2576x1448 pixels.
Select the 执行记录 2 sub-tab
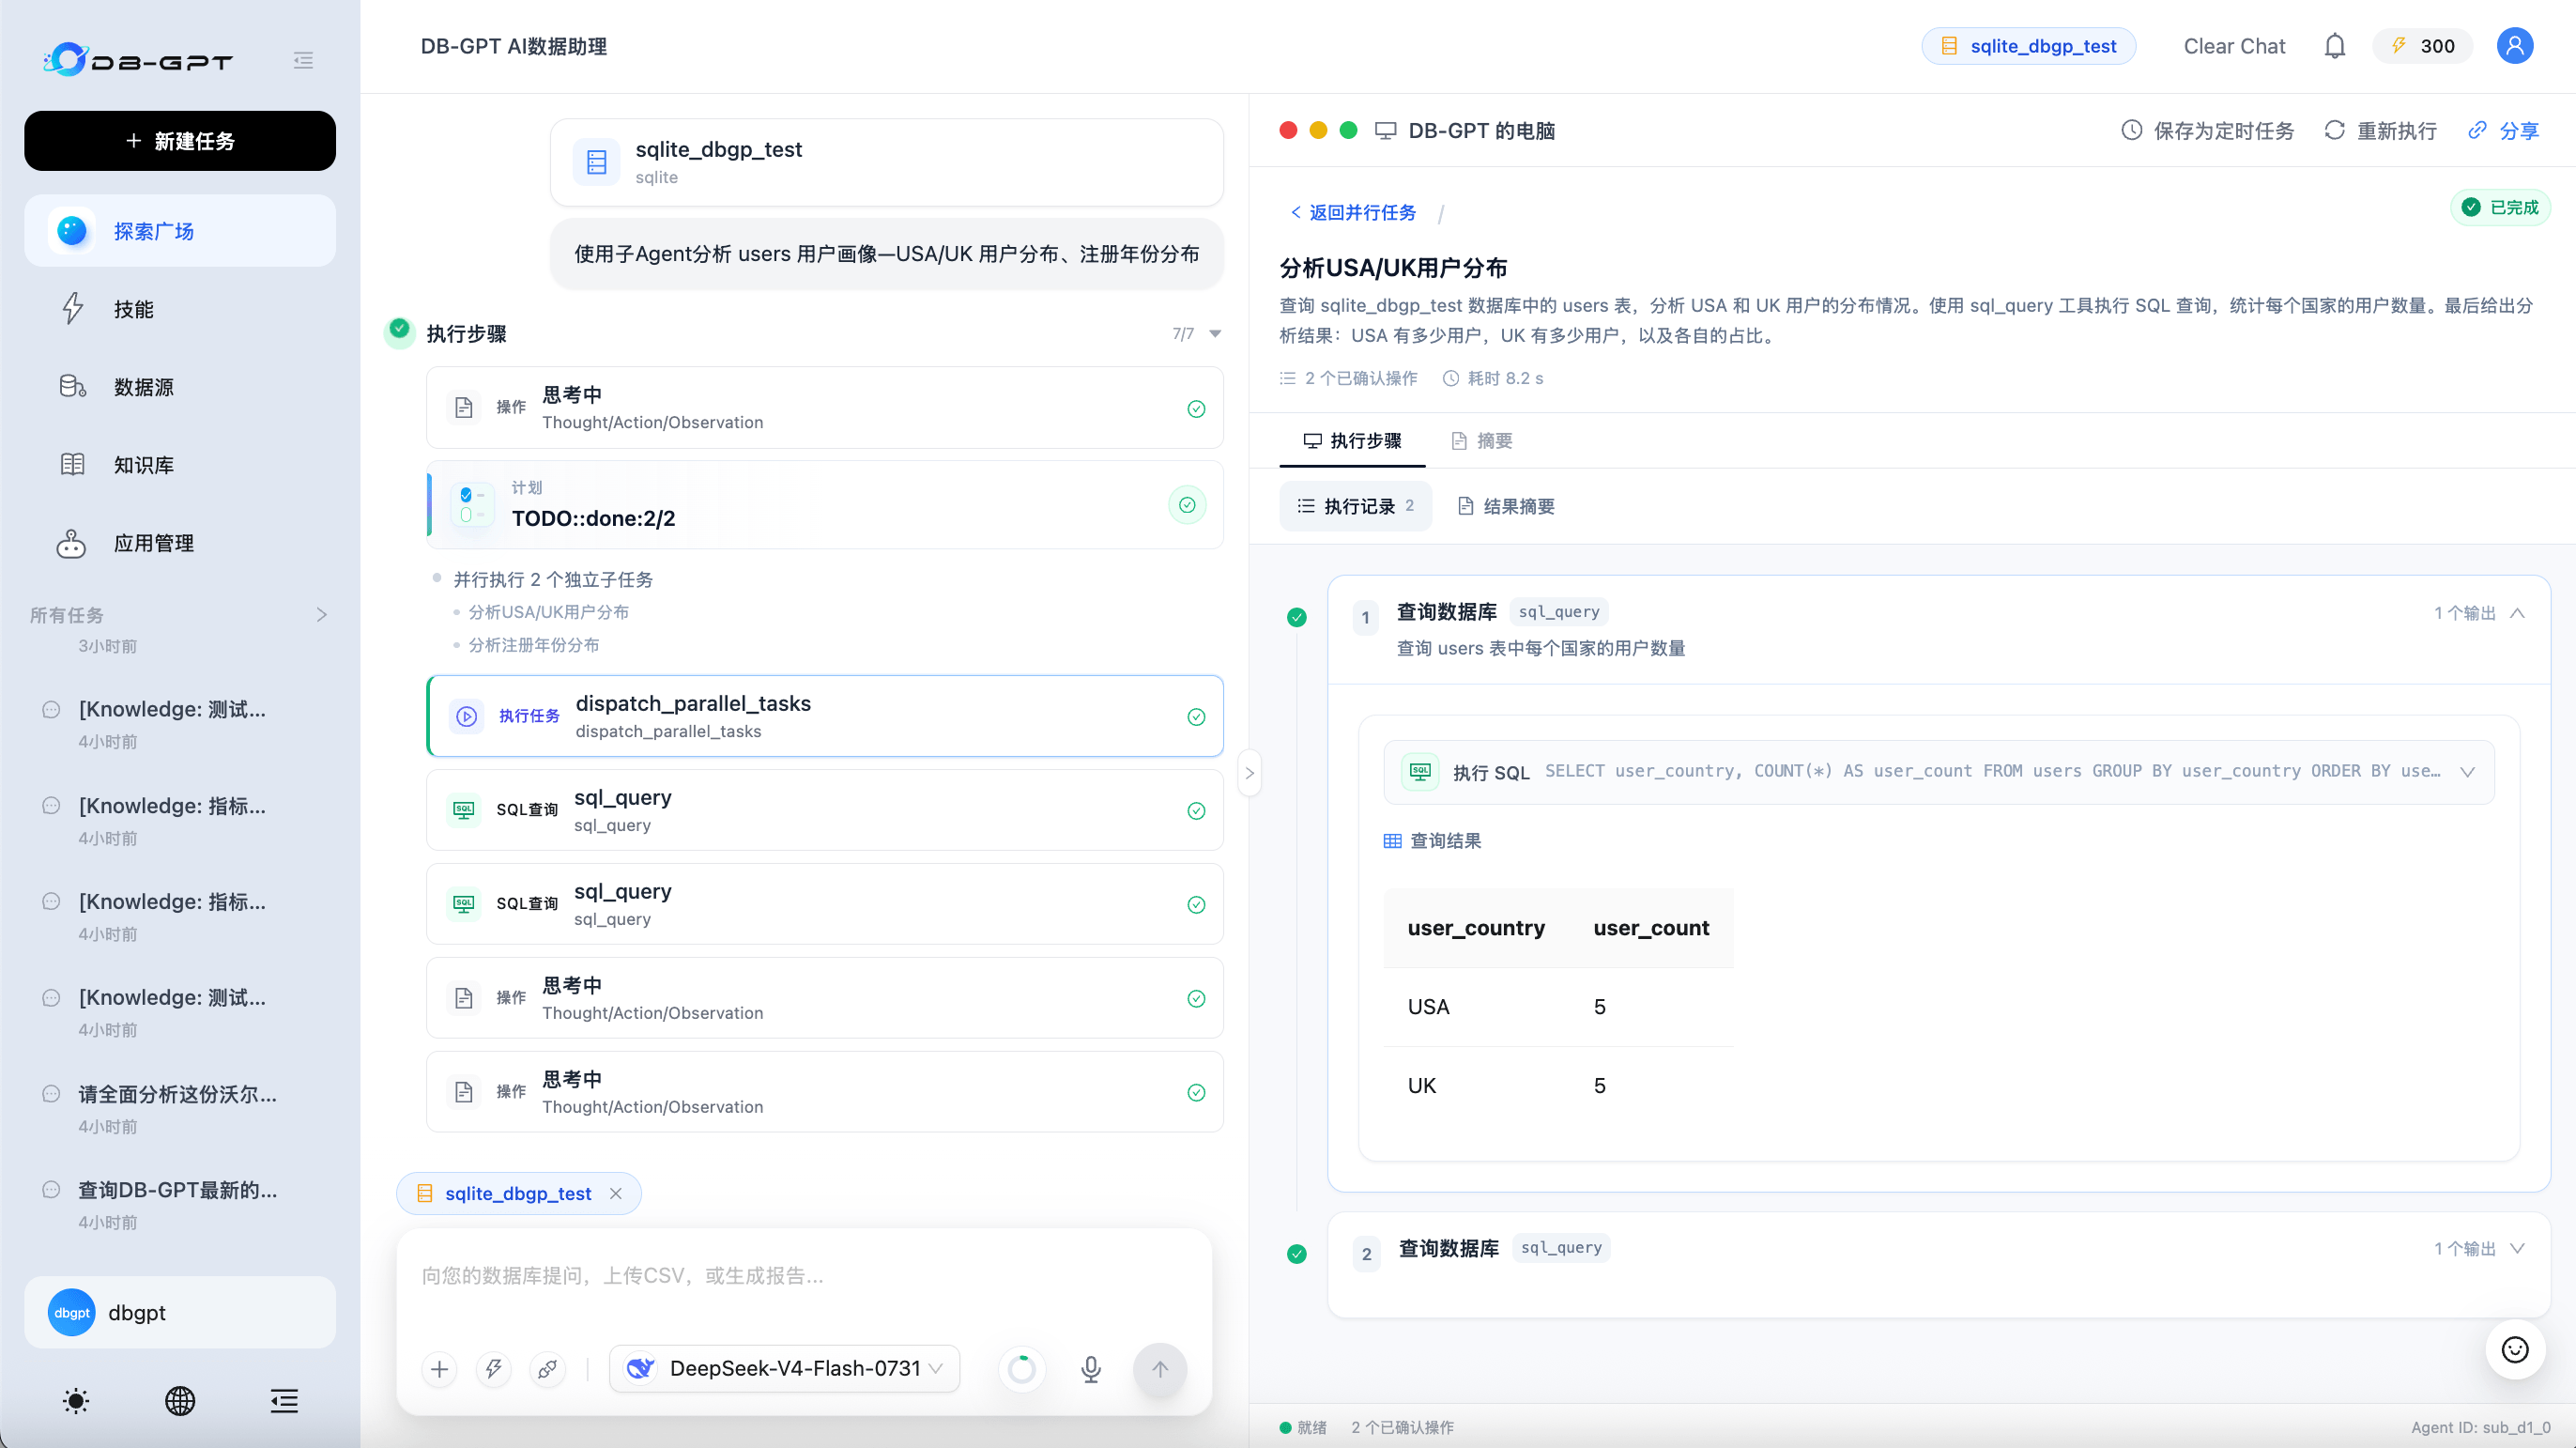[x=1355, y=506]
